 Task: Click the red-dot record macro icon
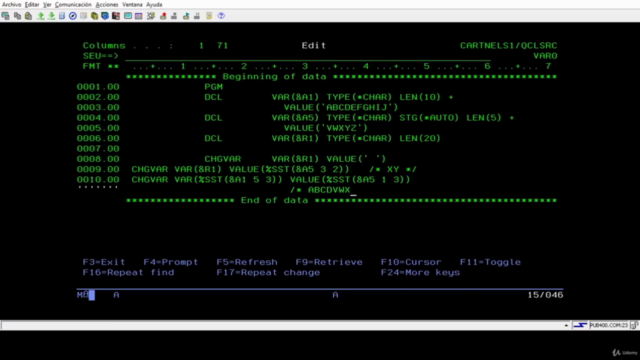[163, 16]
